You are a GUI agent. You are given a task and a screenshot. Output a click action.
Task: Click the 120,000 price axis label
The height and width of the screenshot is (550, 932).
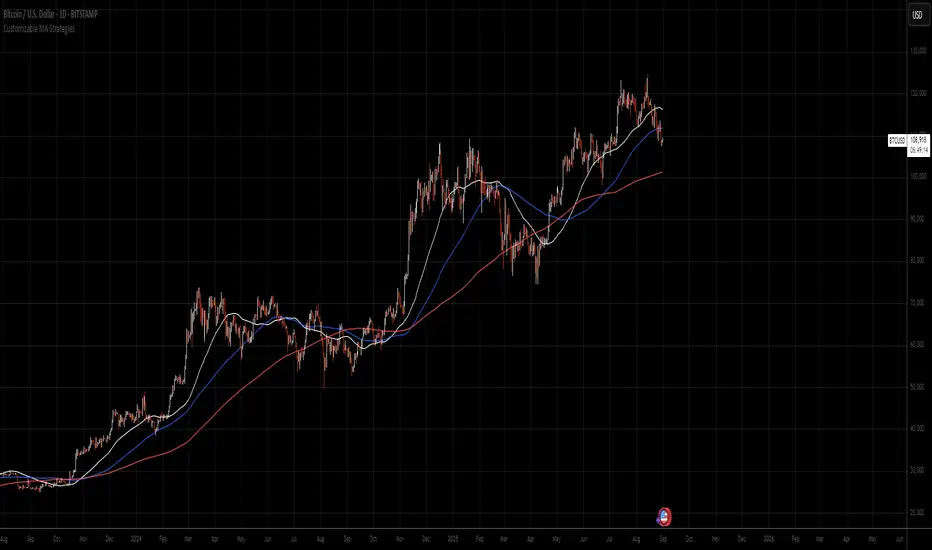click(918, 93)
